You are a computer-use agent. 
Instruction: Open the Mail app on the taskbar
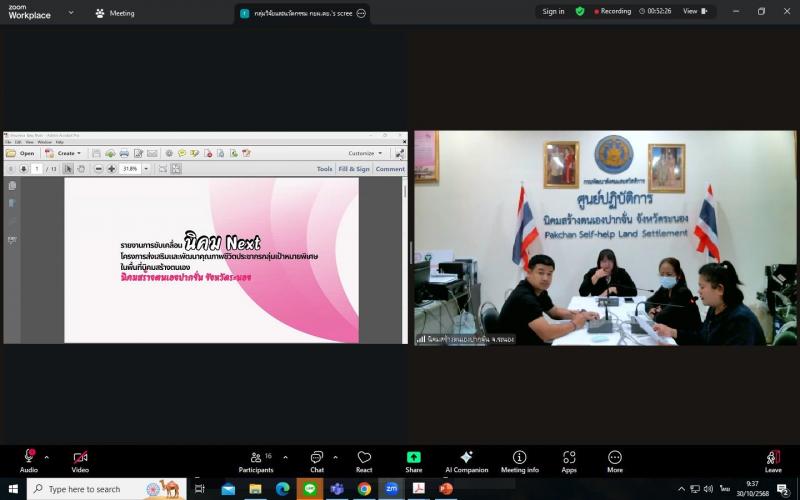coord(228,489)
